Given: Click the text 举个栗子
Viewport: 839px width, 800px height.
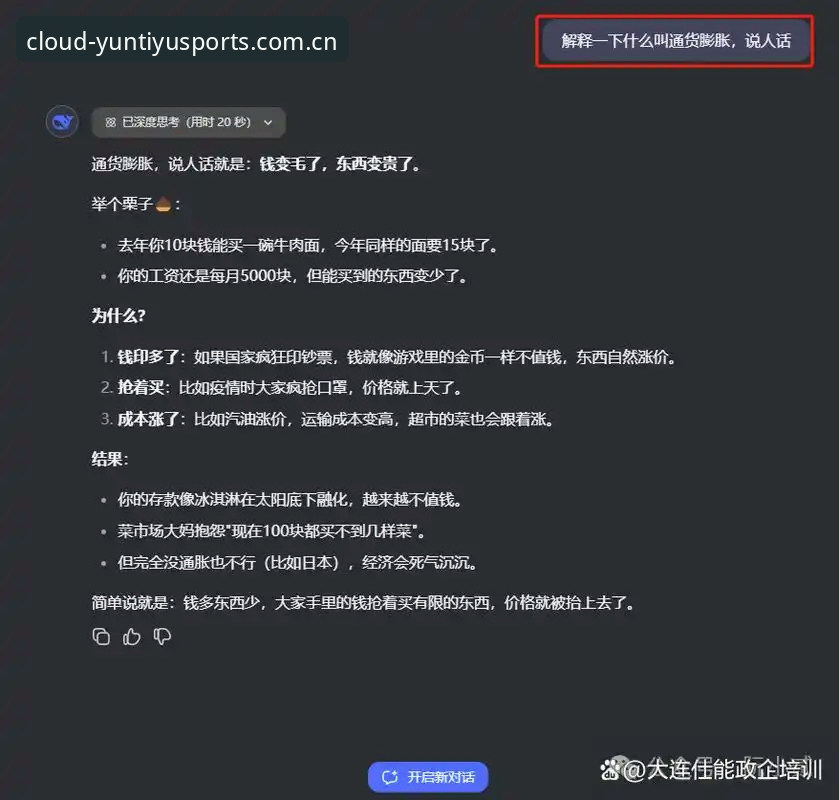Looking at the screenshot, I should click(122, 204).
